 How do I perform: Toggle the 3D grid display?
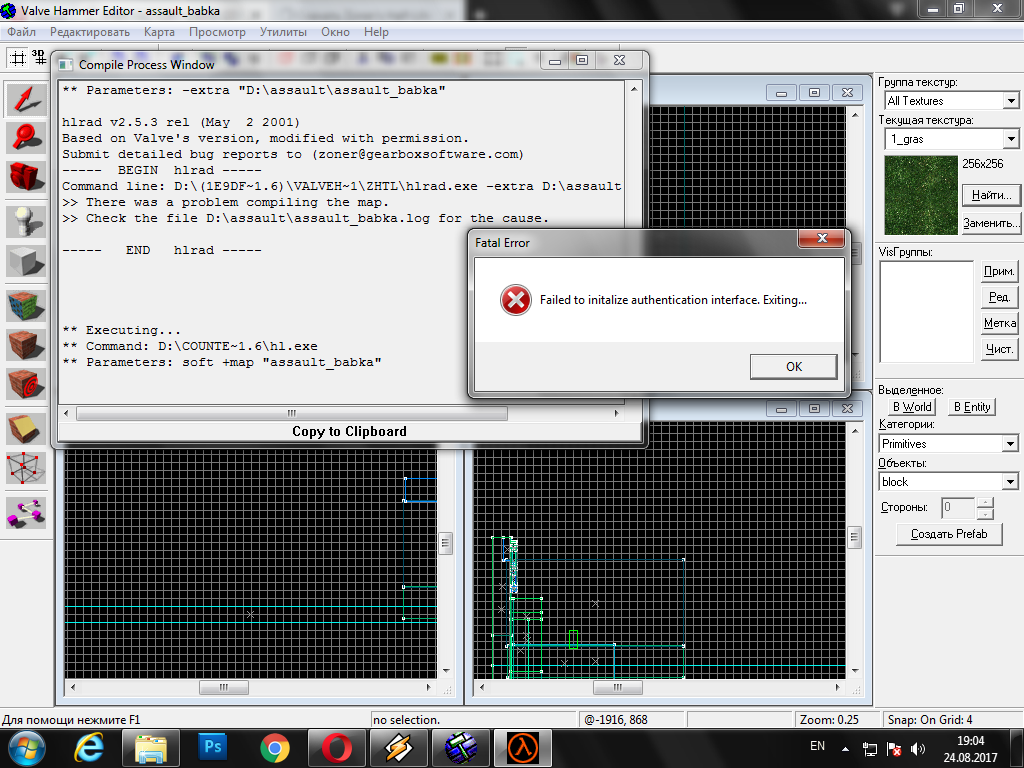coord(39,57)
